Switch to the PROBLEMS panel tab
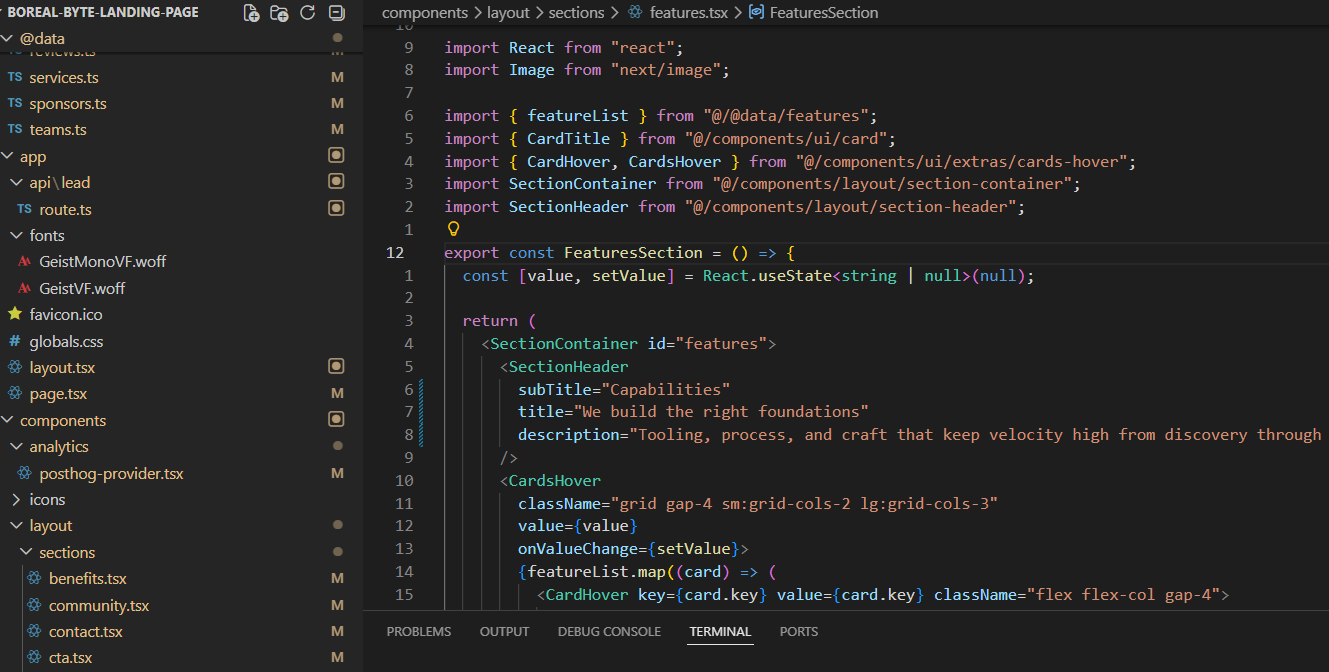This screenshot has width=1329, height=672. click(x=419, y=632)
